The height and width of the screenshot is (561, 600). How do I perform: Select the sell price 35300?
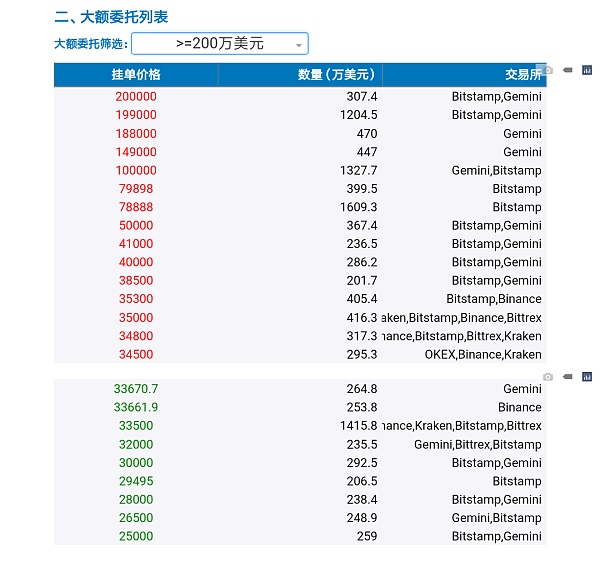pyautogui.click(x=136, y=299)
